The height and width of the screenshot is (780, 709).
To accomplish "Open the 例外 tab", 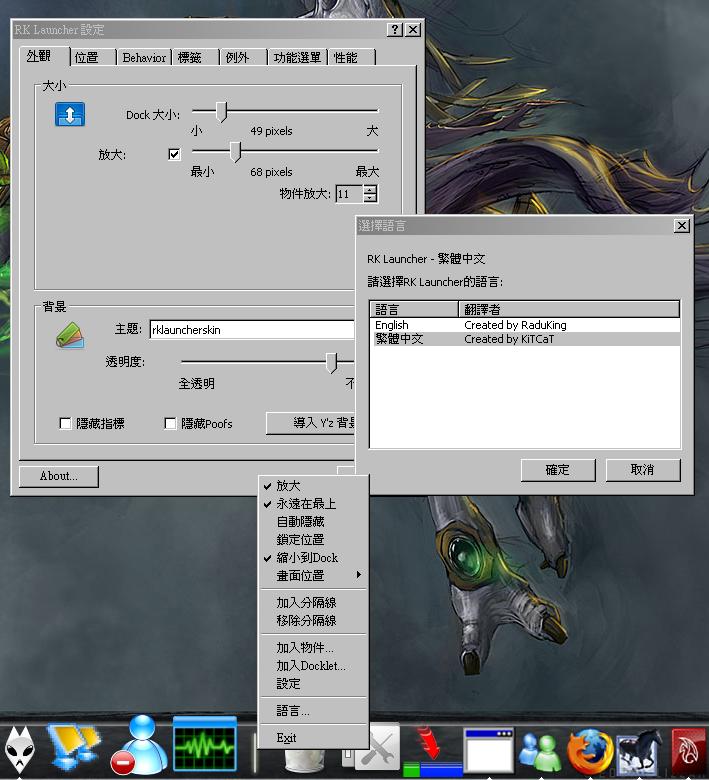I will [243, 58].
